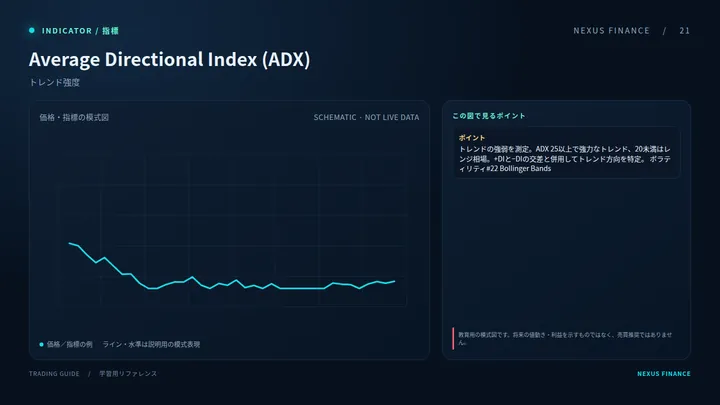Click the yellow ポイント label
Viewport: 720px width, 405px height.
pyautogui.click(x=472, y=138)
